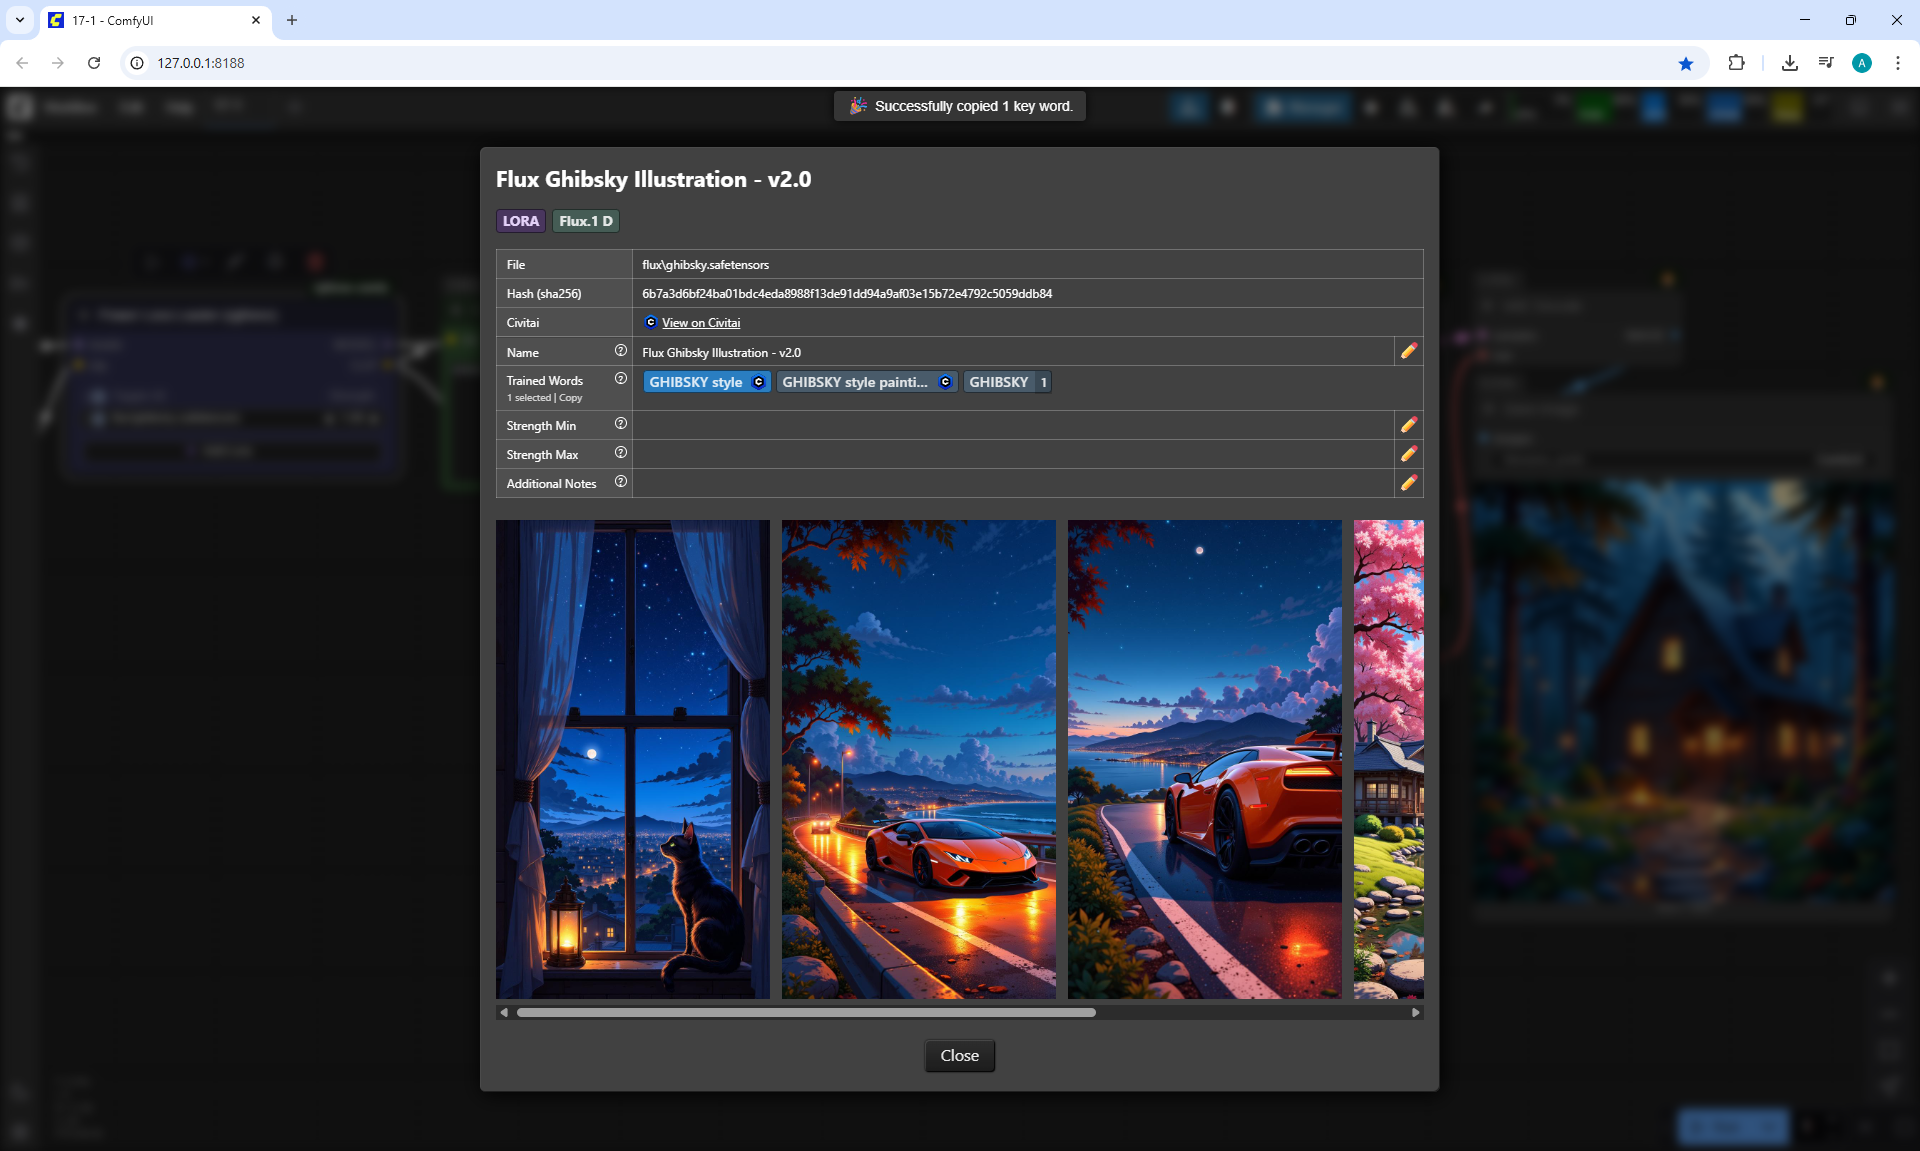Edit Strength Max with pencil icon
The height and width of the screenshot is (1151, 1920).
point(1408,454)
